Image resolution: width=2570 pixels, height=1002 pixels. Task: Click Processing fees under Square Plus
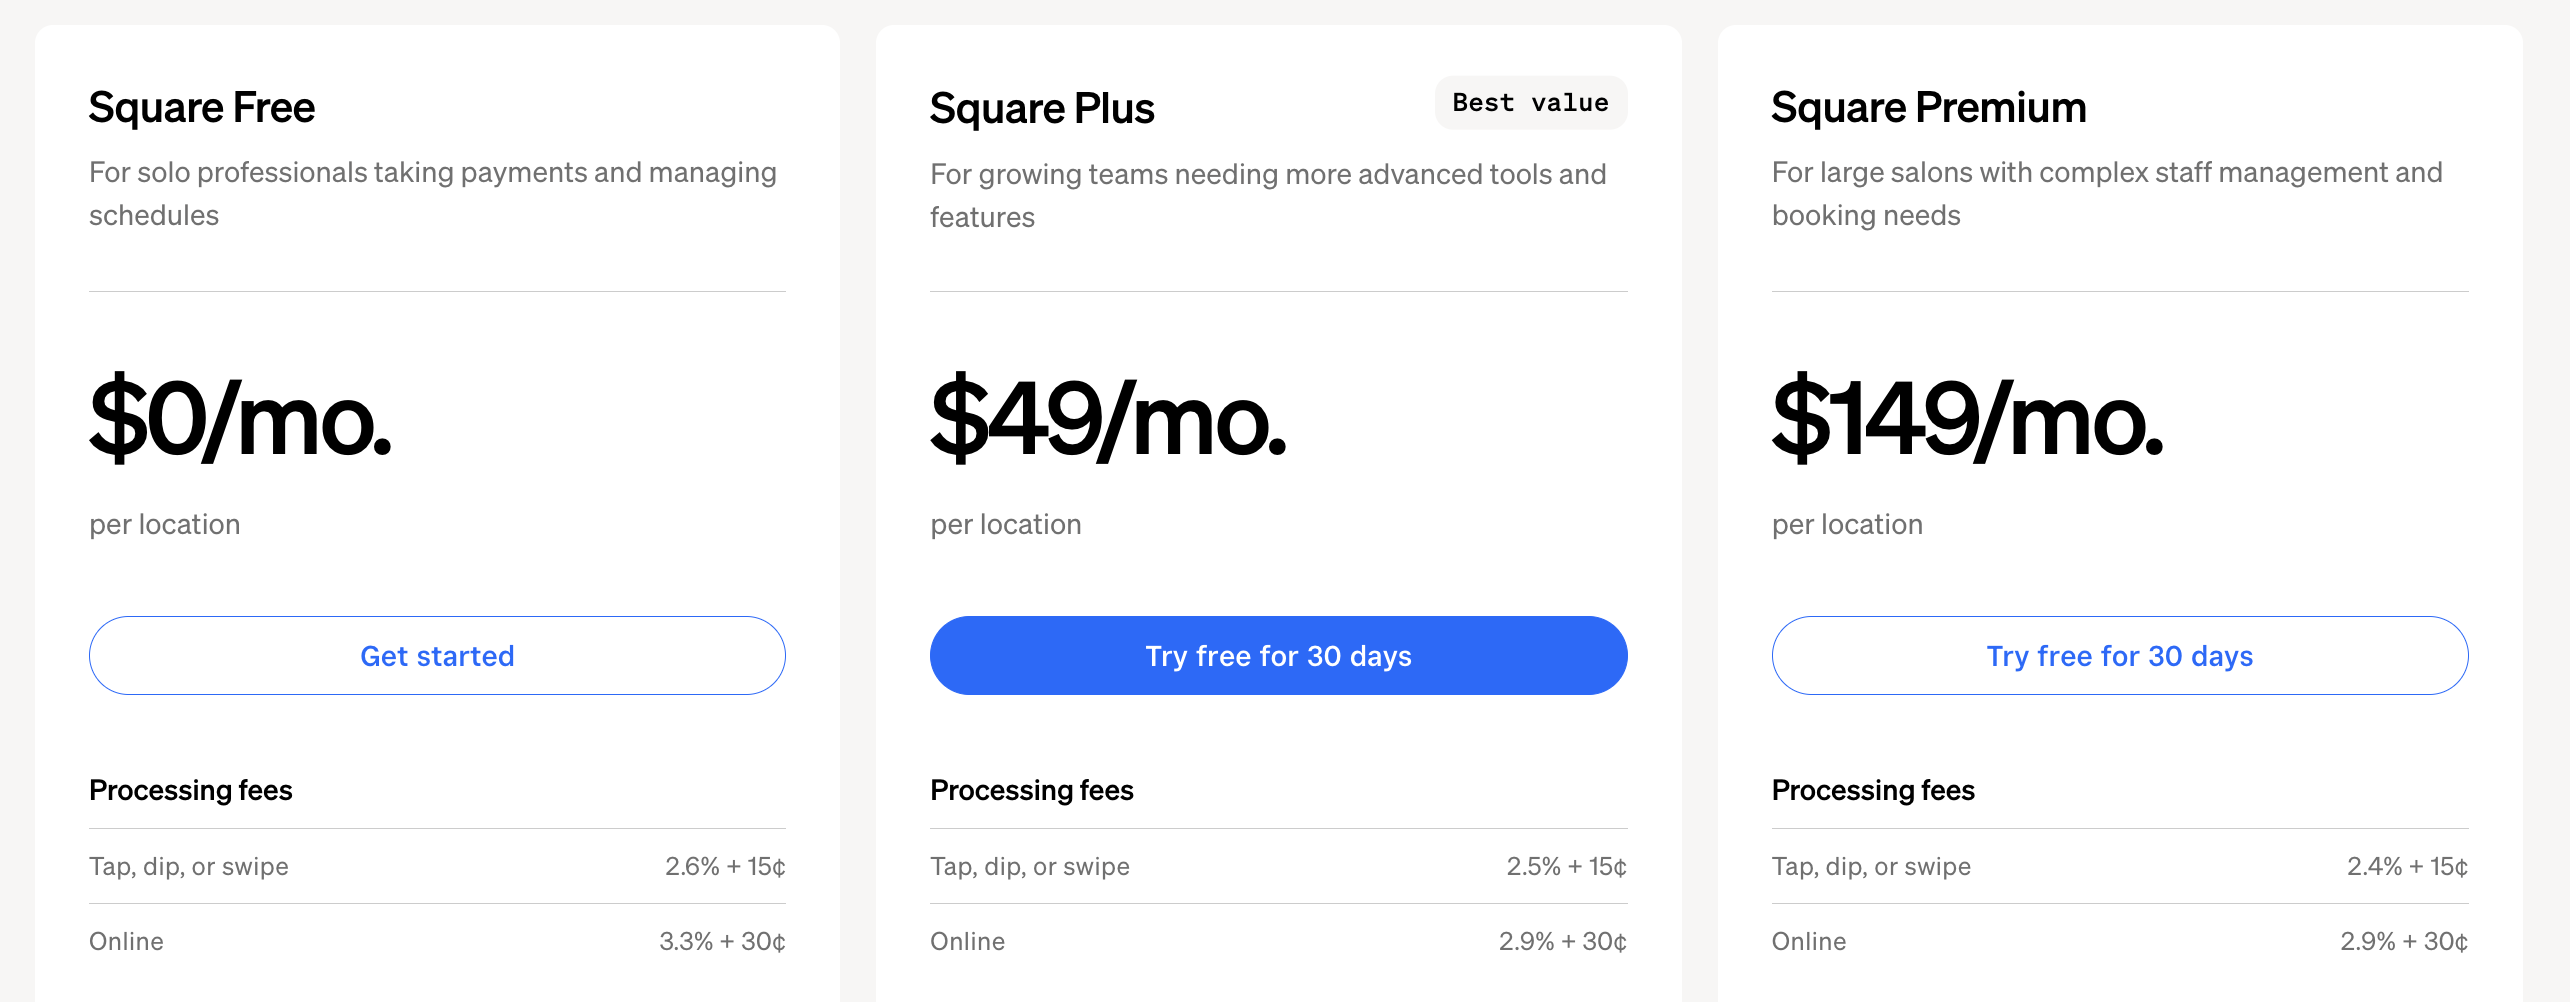(x=1032, y=790)
